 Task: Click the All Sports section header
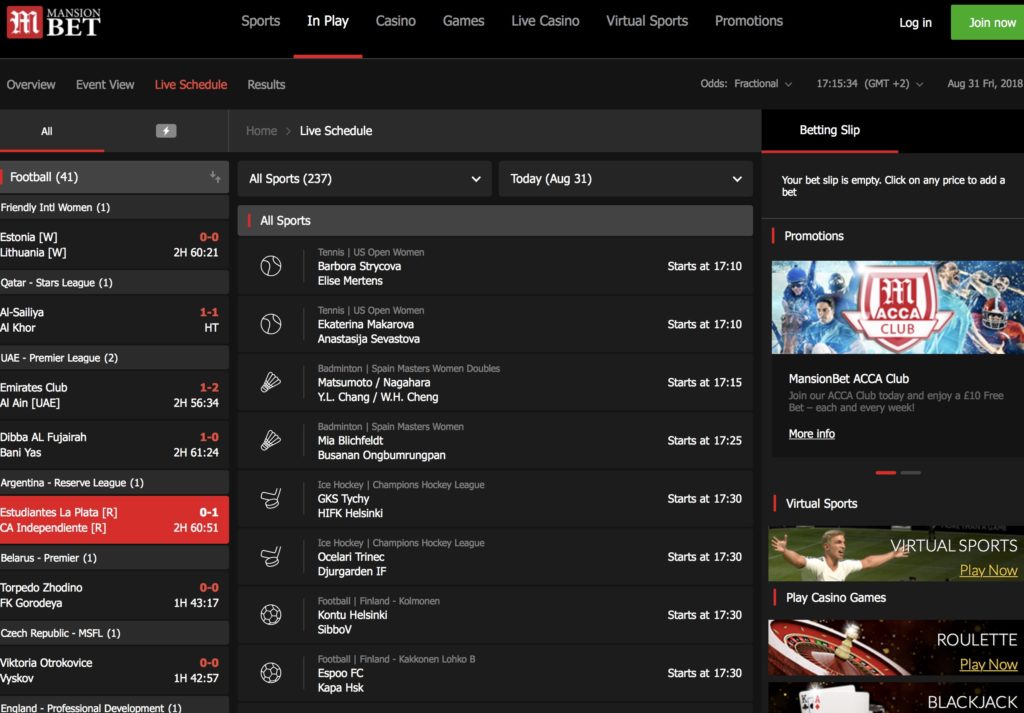495,221
